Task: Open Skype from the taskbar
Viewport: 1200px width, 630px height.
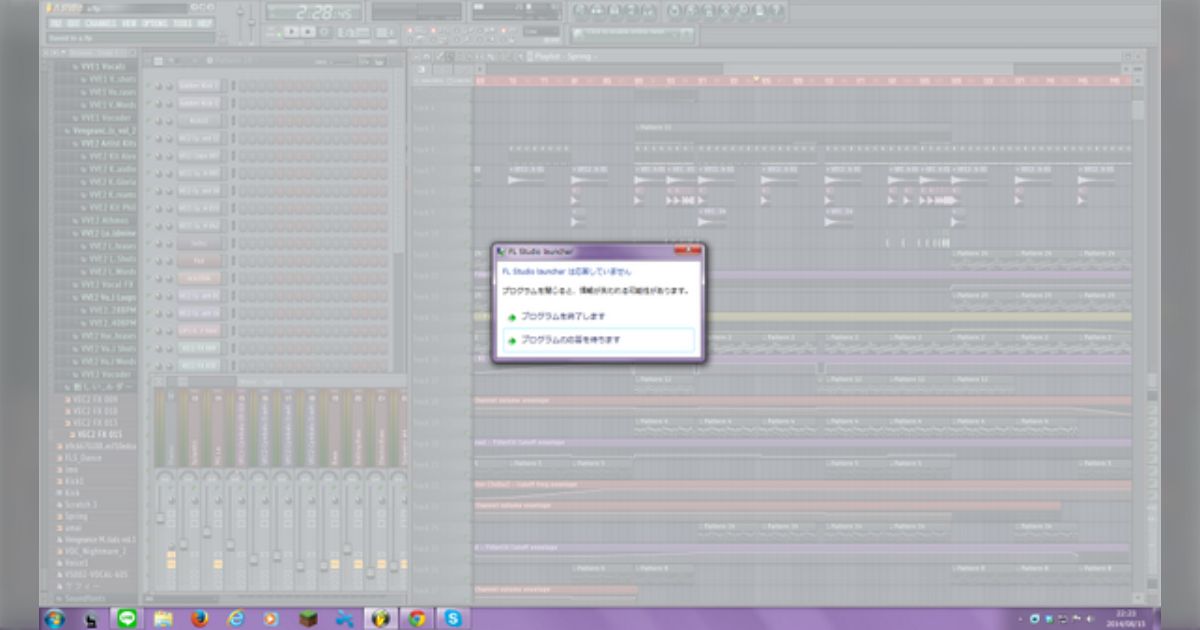Action: coord(452,618)
